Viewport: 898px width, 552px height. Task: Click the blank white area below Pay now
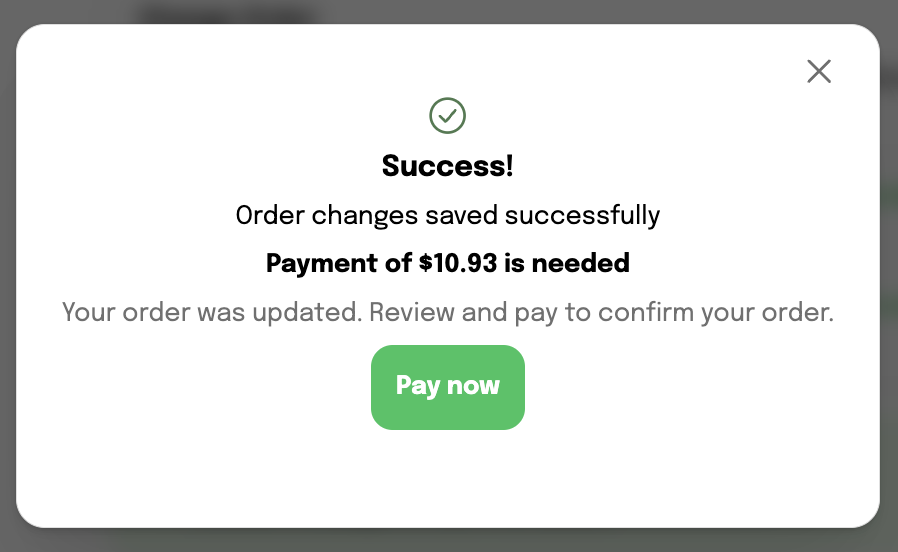[448, 478]
